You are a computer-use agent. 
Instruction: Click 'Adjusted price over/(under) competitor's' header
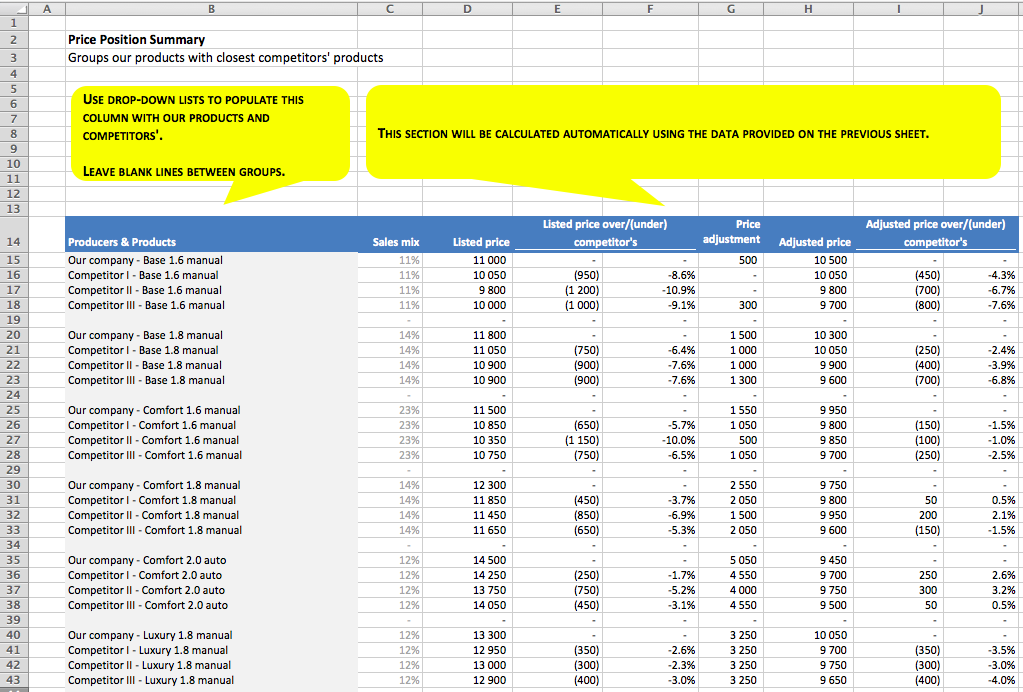pos(936,233)
